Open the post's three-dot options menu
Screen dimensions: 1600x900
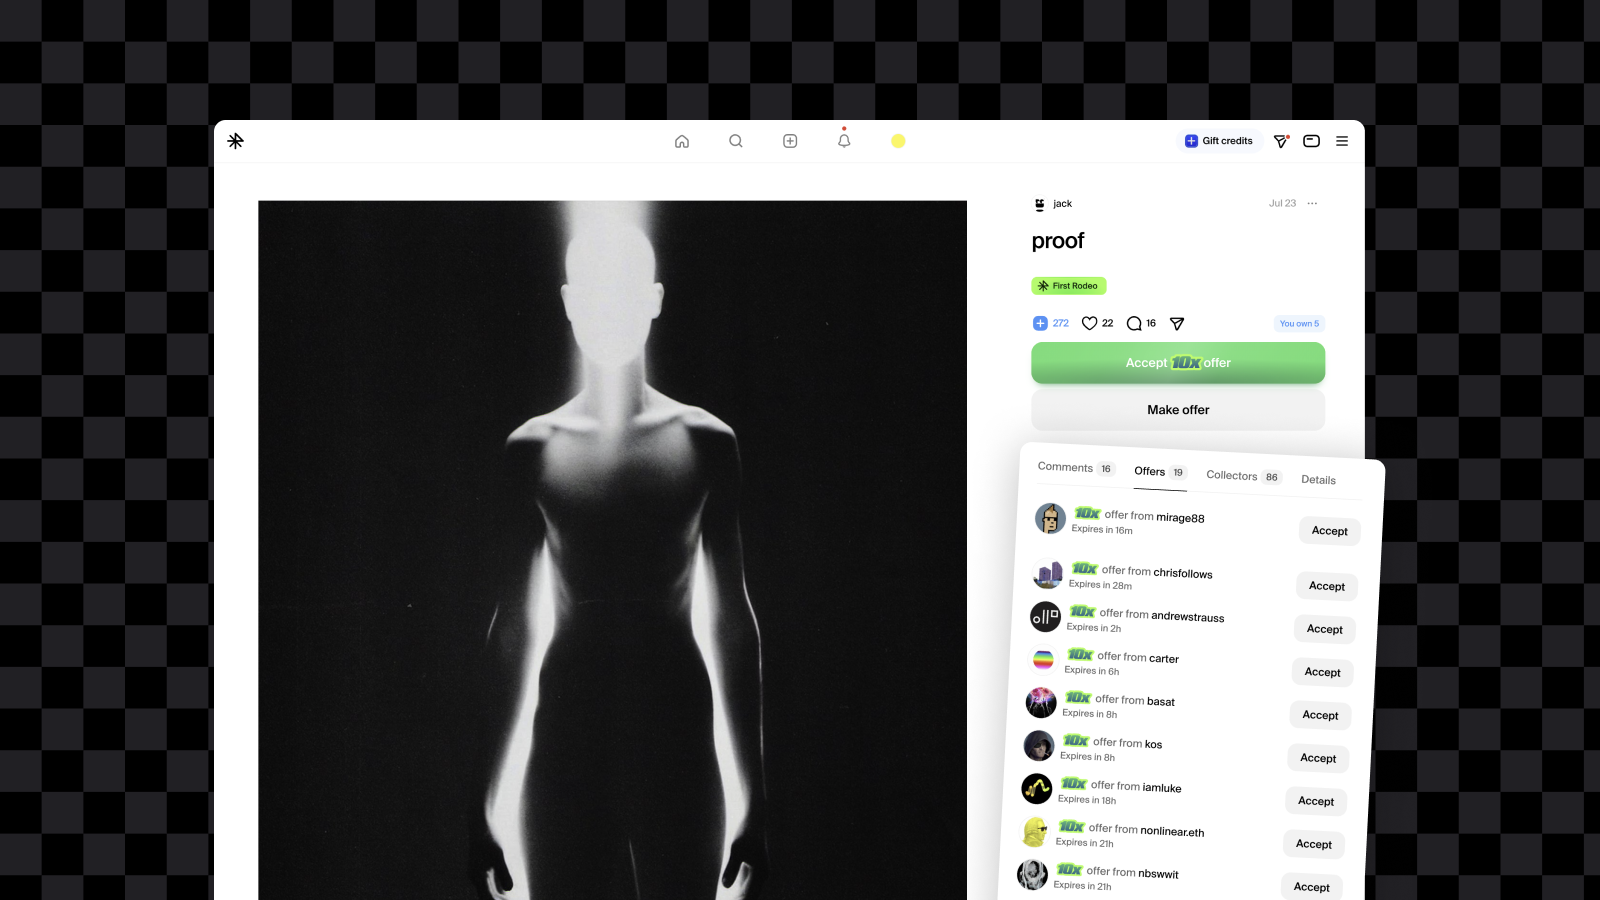tap(1312, 203)
